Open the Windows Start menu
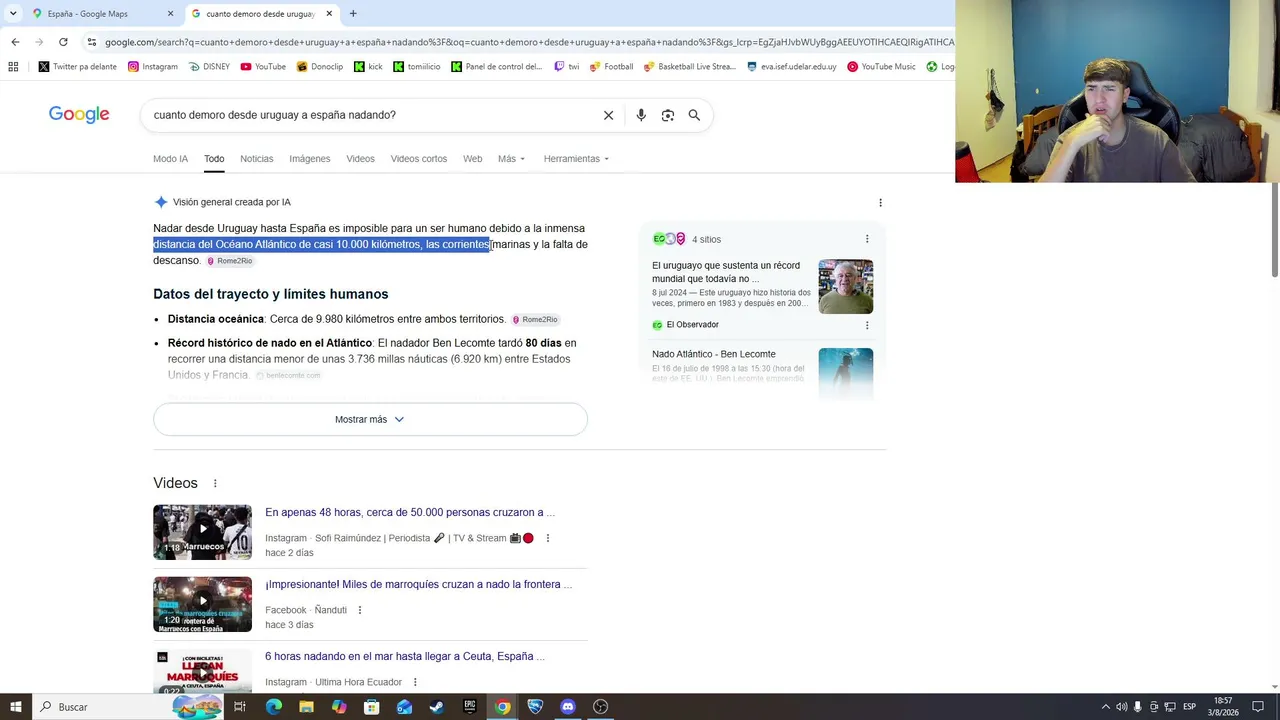 [17, 707]
